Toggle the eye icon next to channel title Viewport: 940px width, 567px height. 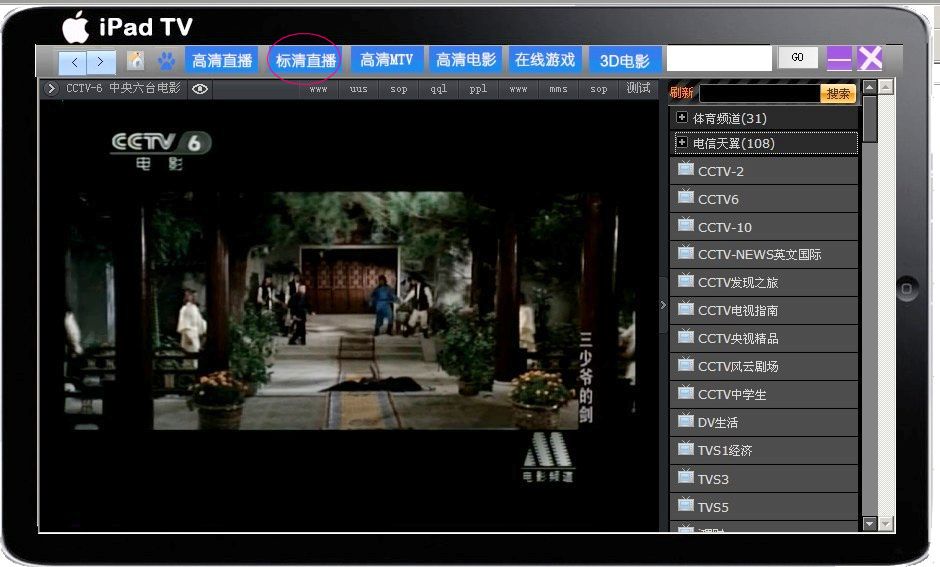point(200,89)
